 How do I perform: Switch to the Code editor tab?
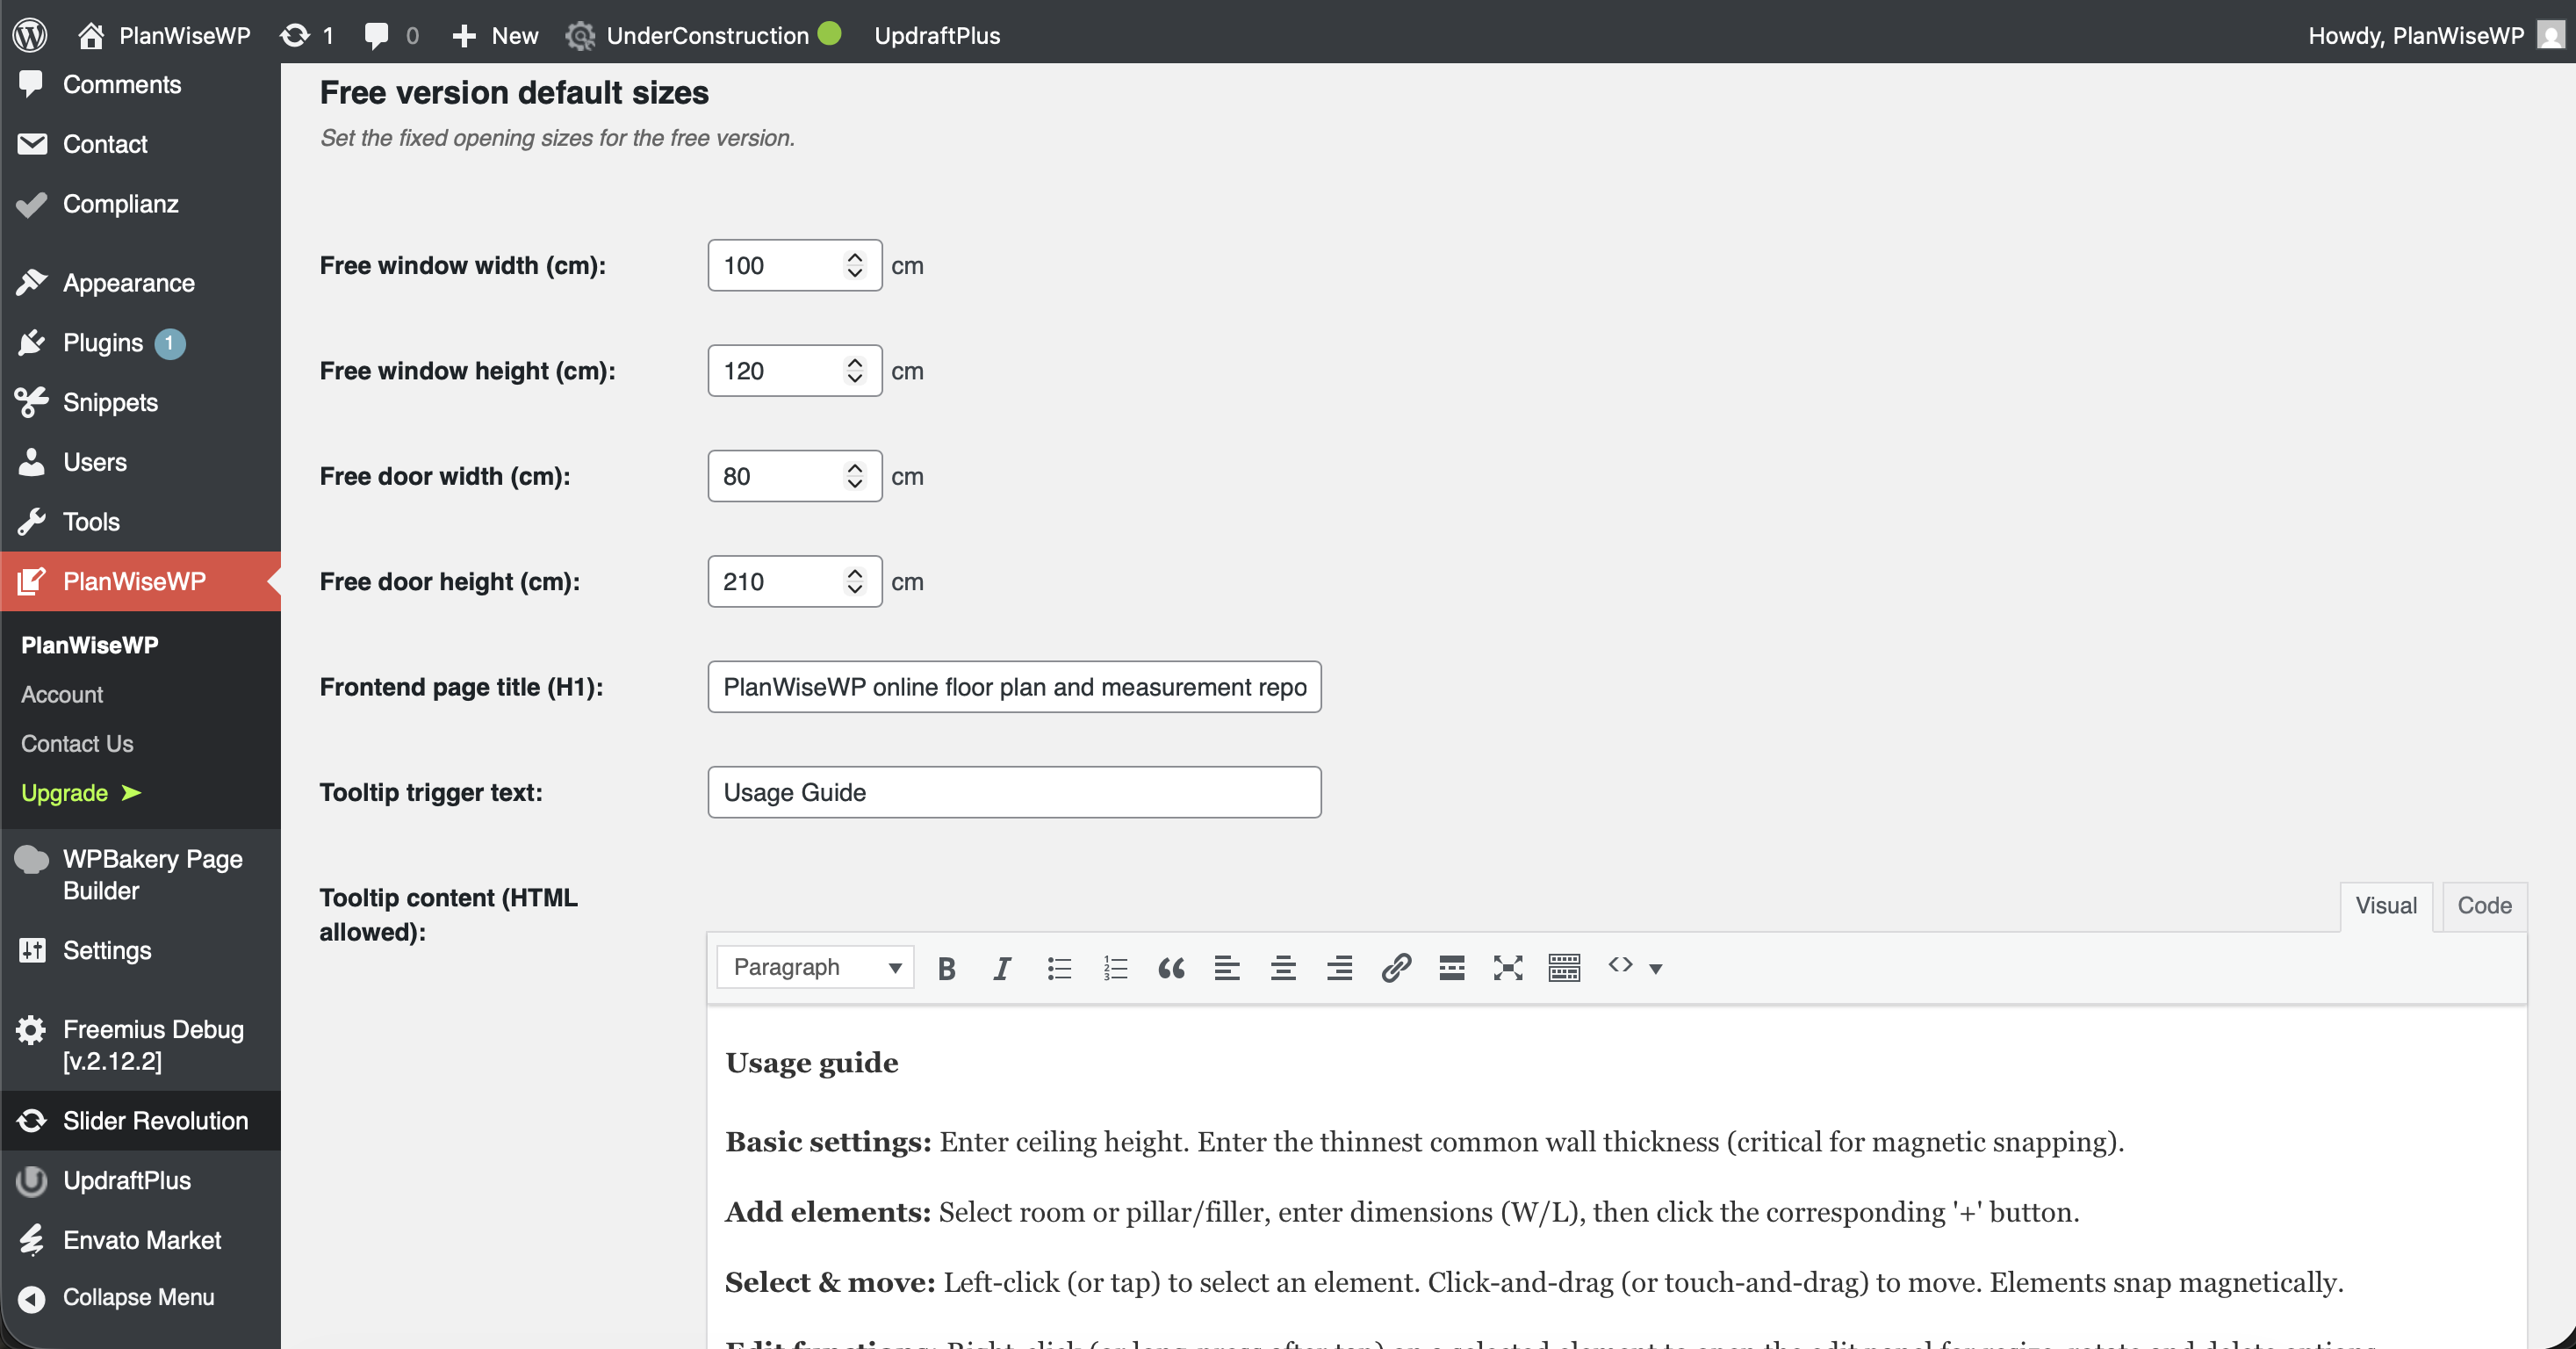(x=2485, y=906)
